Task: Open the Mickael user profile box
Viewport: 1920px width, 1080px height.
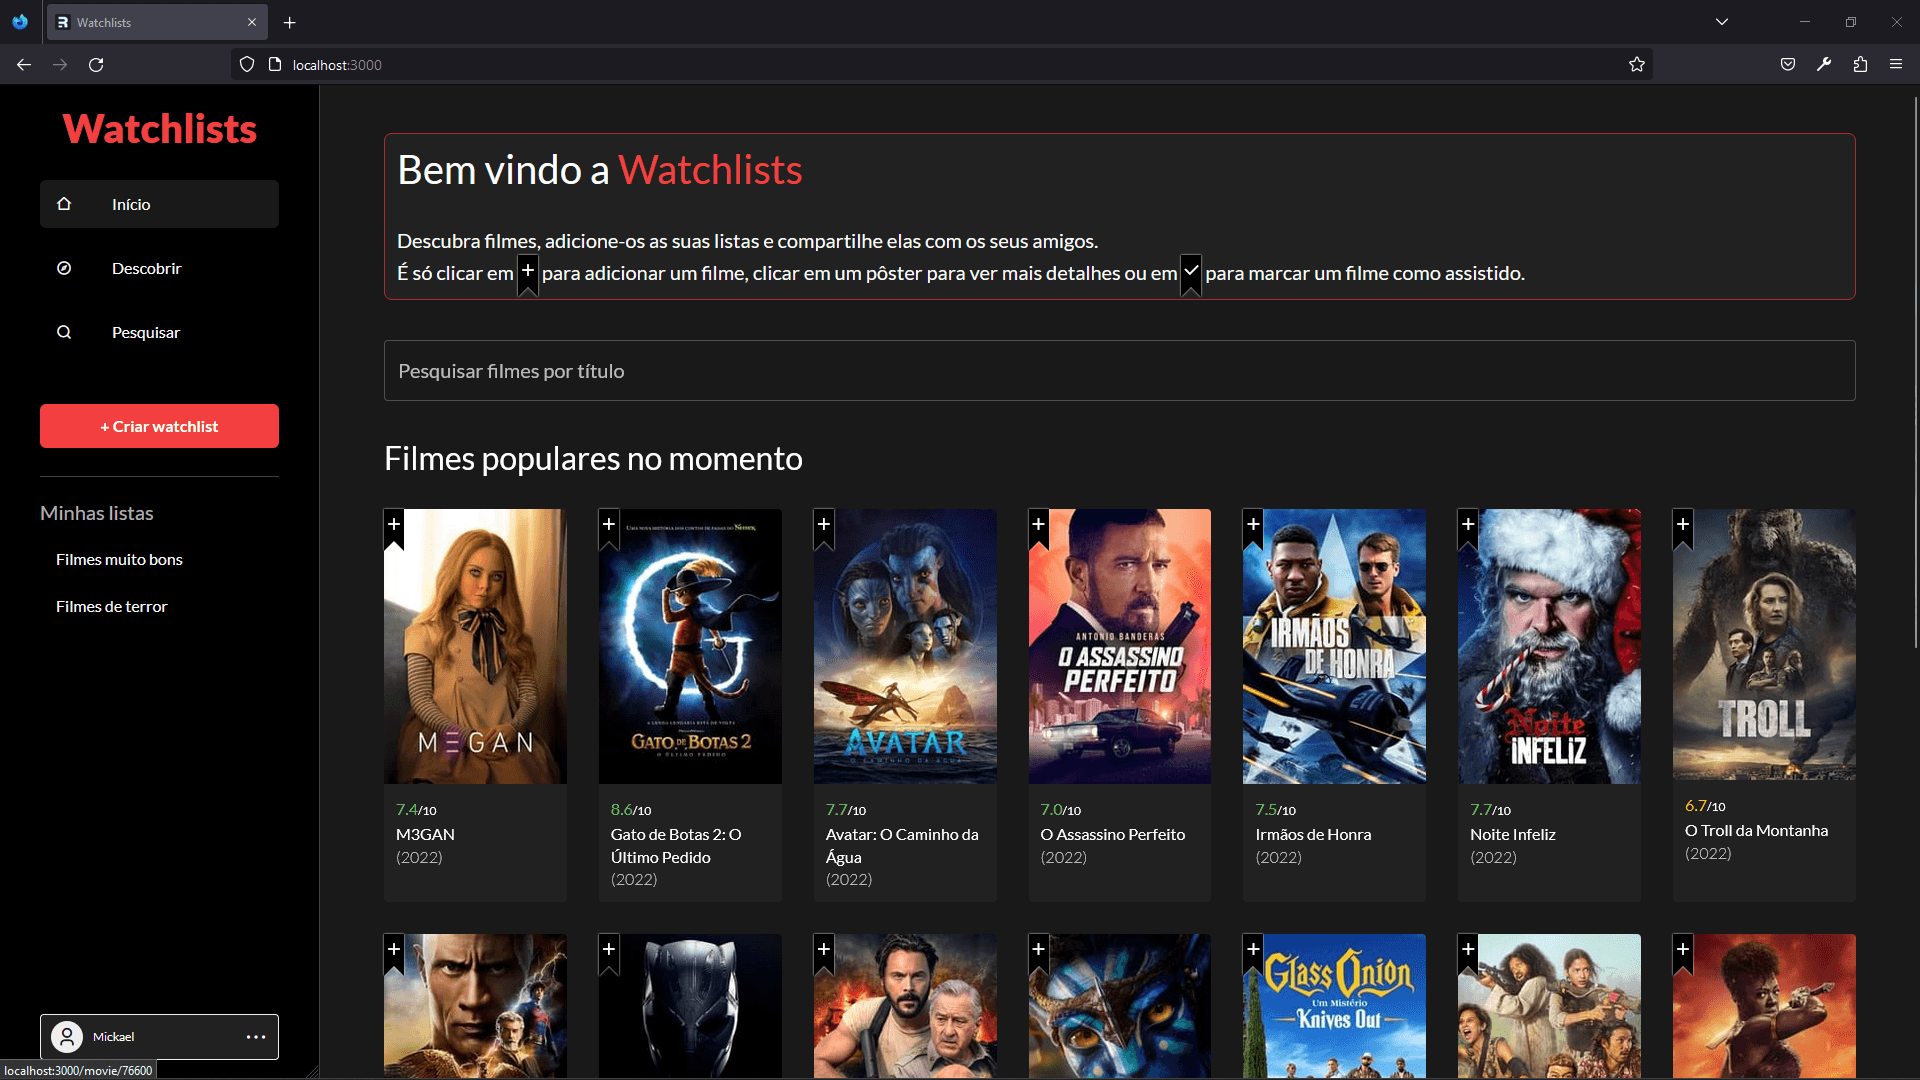Action: tap(159, 1037)
